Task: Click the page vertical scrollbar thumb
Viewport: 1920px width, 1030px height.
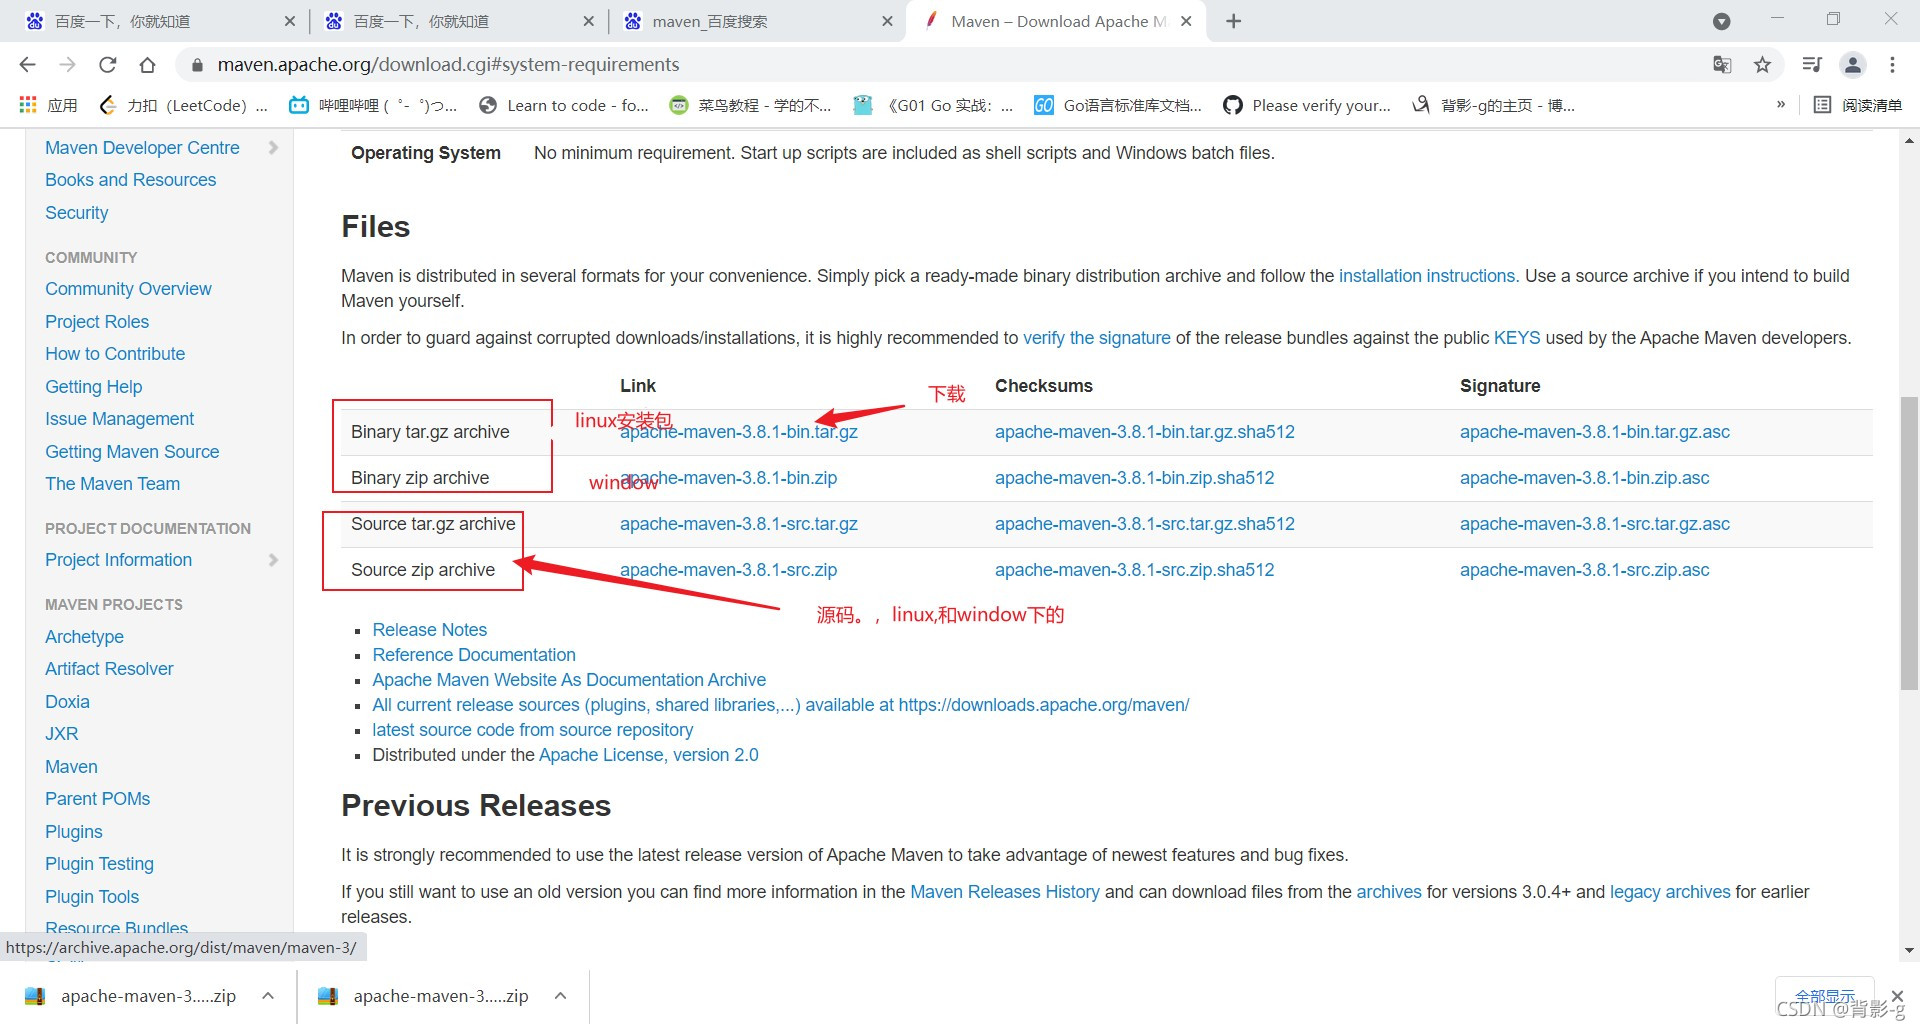Action: tap(1909, 543)
